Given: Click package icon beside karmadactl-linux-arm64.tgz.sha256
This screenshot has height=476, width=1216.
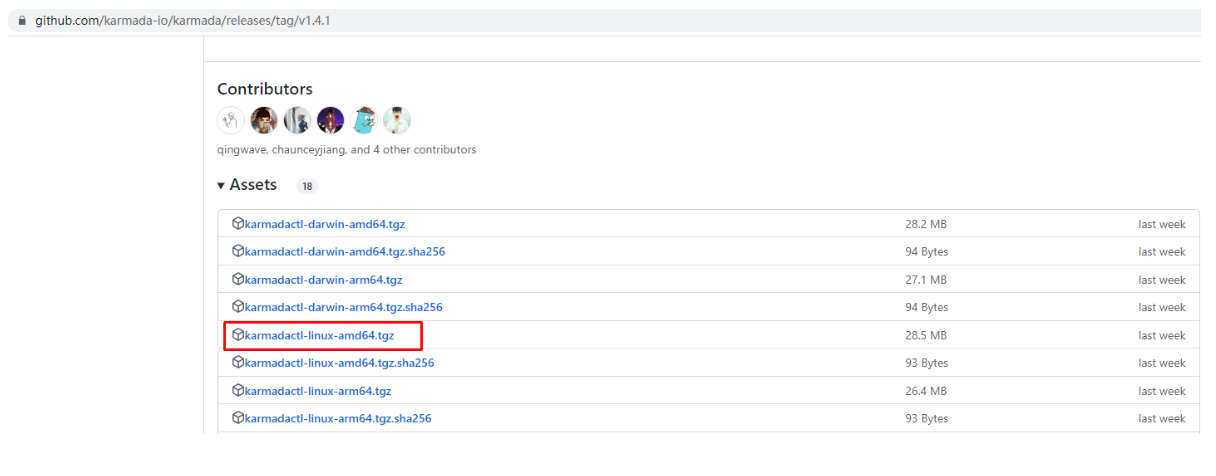Looking at the screenshot, I should tap(238, 418).
